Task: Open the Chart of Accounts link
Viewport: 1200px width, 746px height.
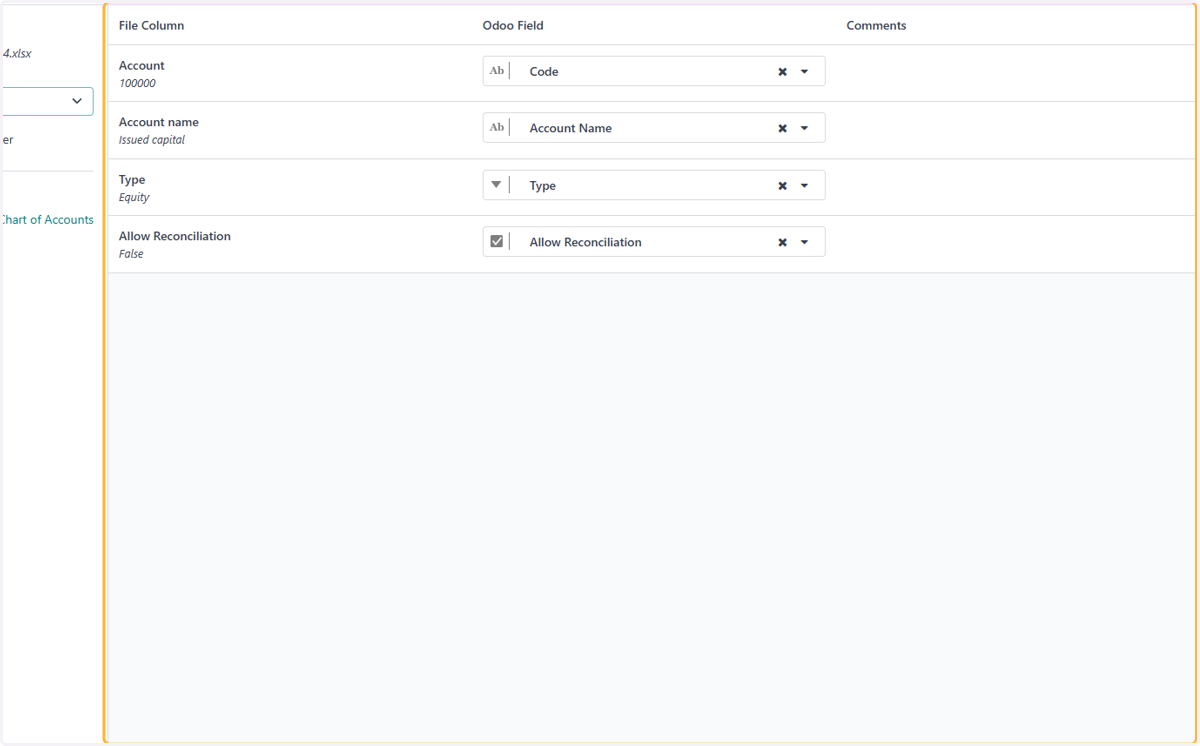Action: pos(47,220)
